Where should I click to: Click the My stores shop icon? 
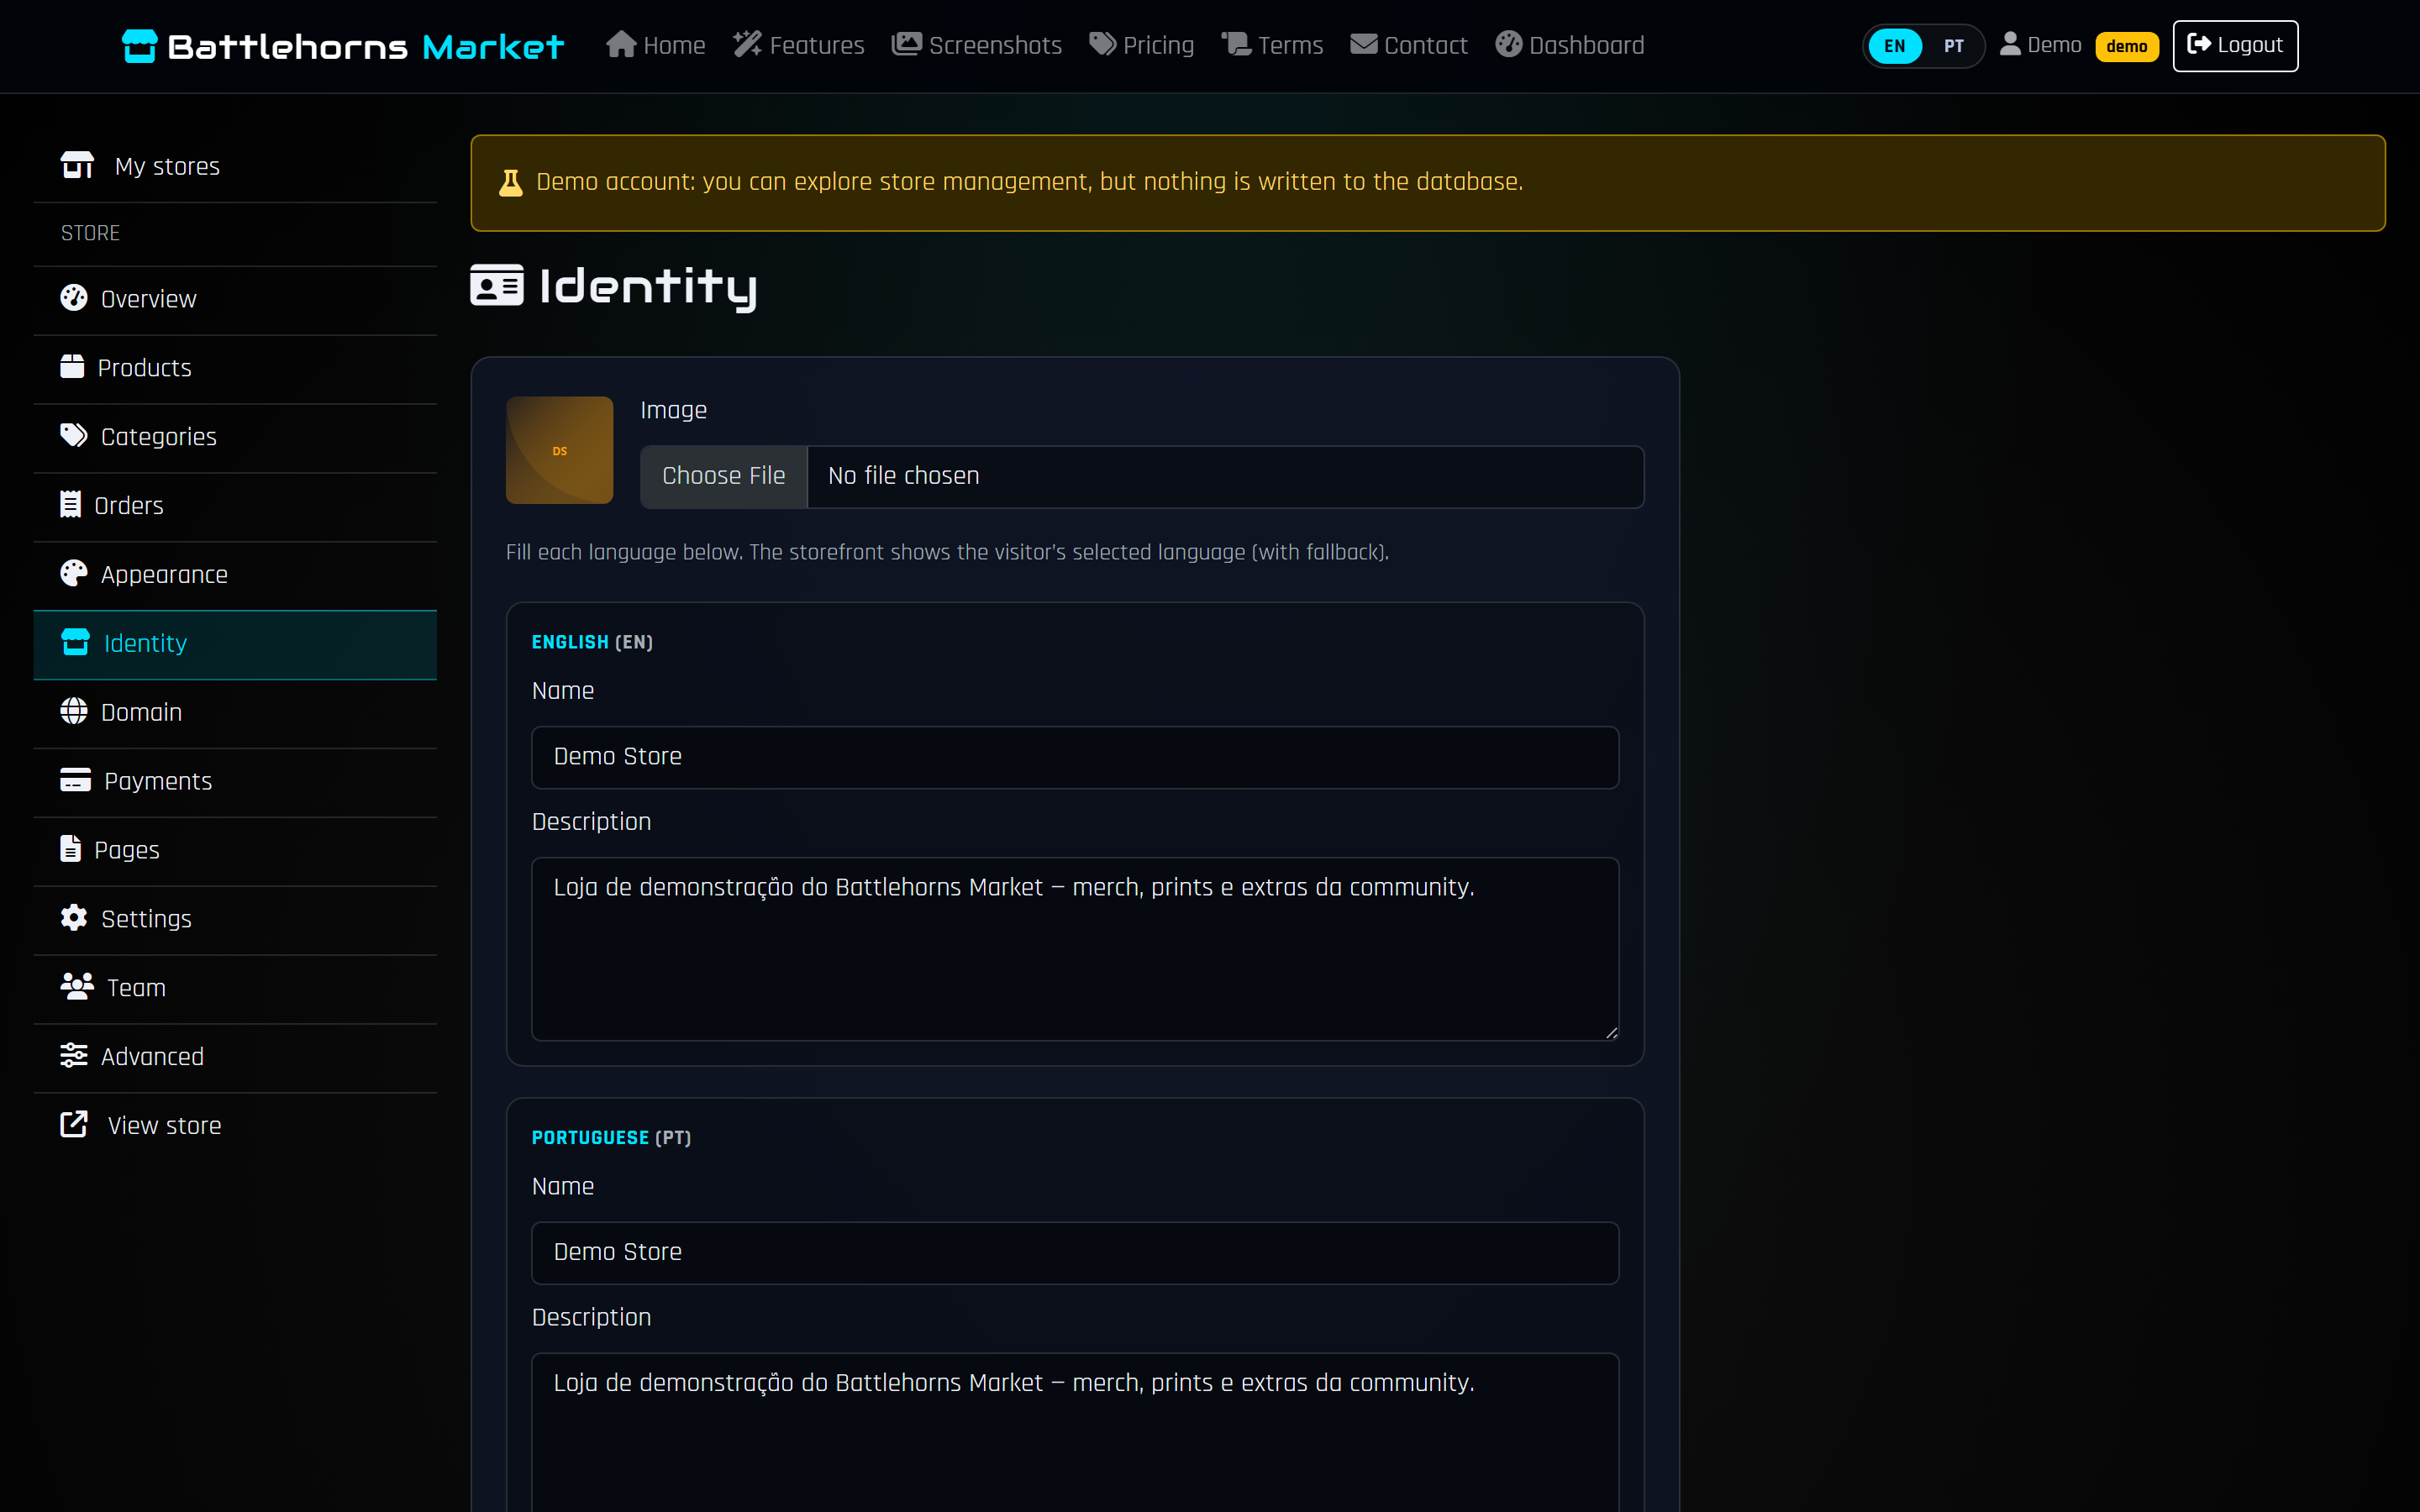click(77, 165)
